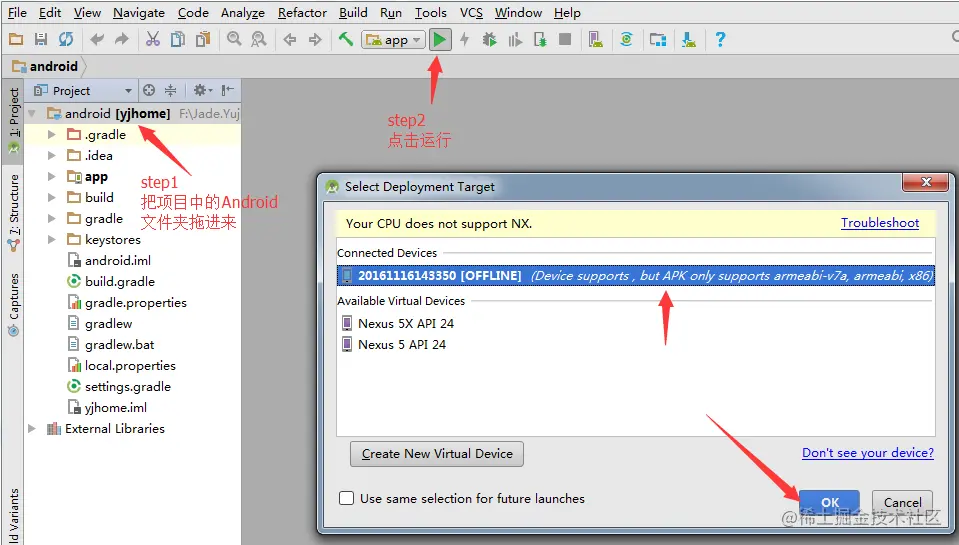Open the File menu
This screenshot has width=959, height=545.
click(x=17, y=13)
